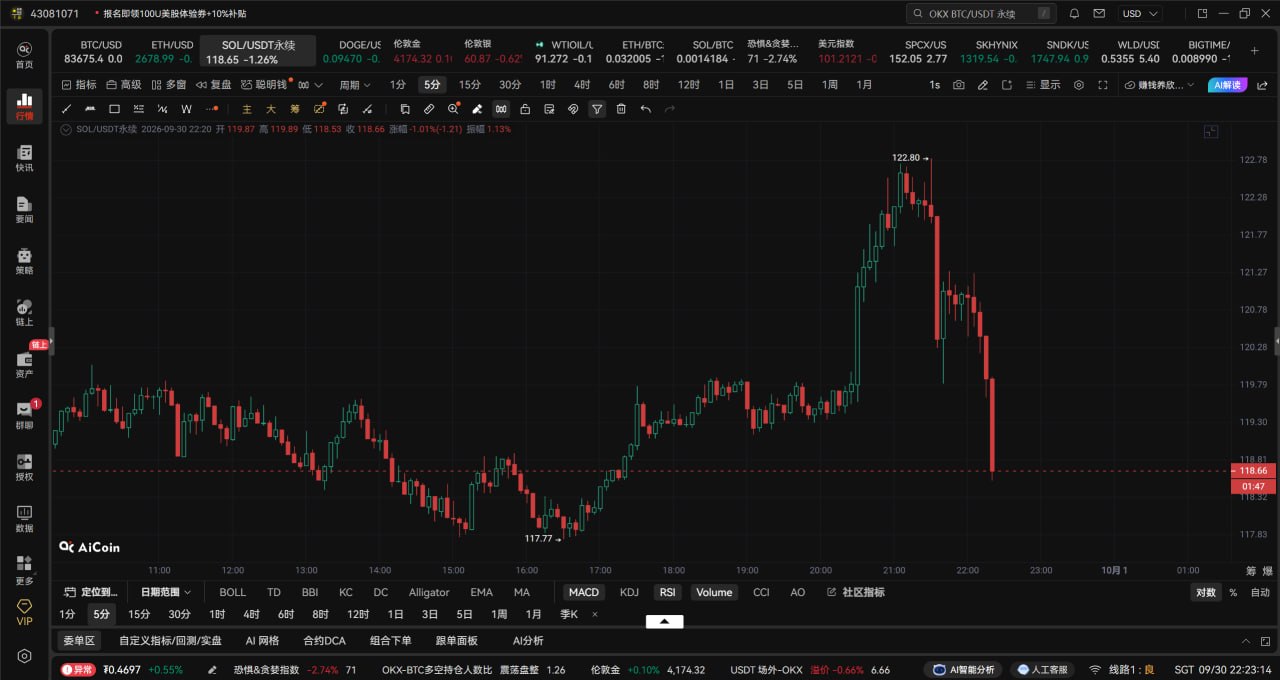Select the BTC/USD ticker tab
The image size is (1280, 680).
pos(94,51)
